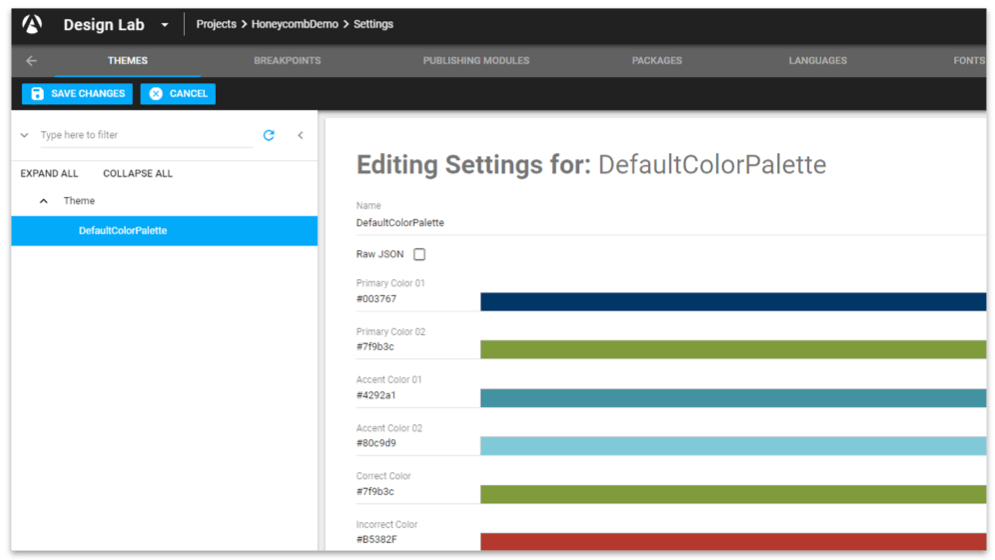Click the Expand All button

point(49,173)
